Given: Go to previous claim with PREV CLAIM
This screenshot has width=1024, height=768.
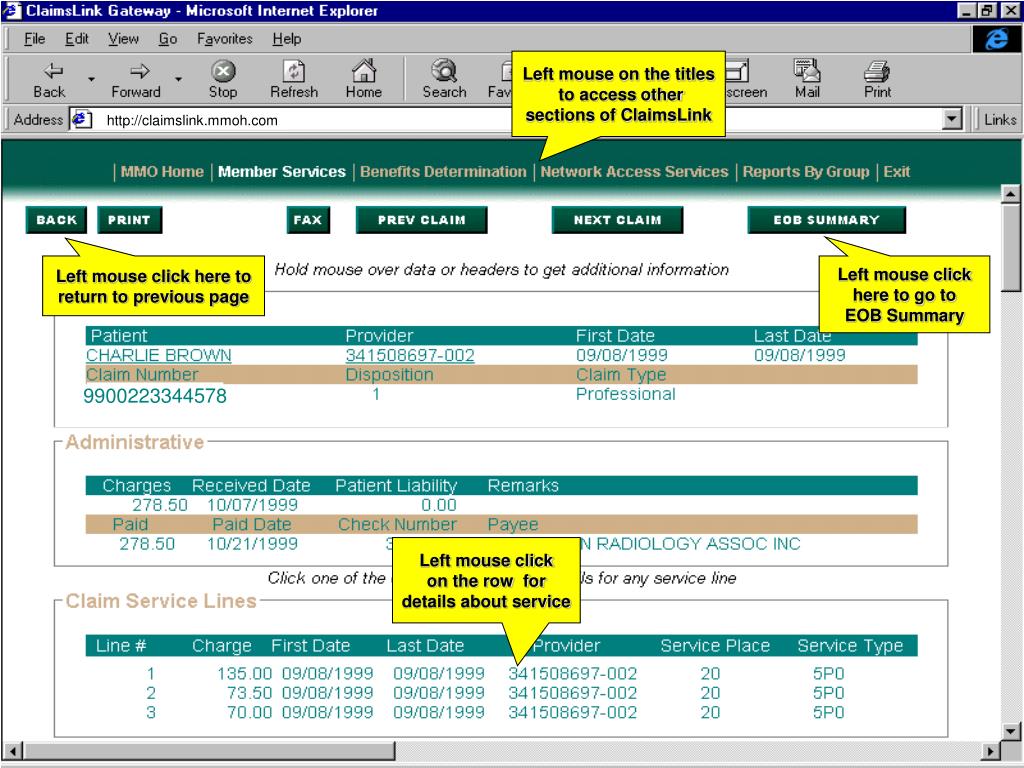Looking at the screenshot, I should coord(421,220).
